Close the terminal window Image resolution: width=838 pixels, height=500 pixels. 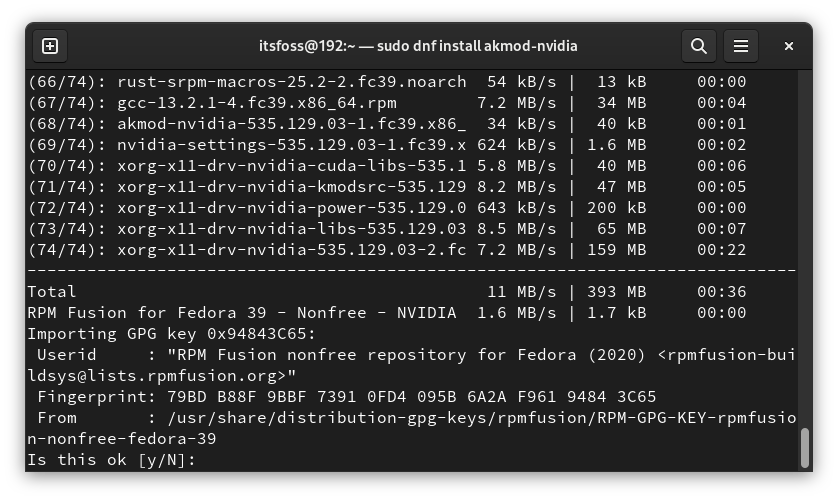(x=788, y=46)
